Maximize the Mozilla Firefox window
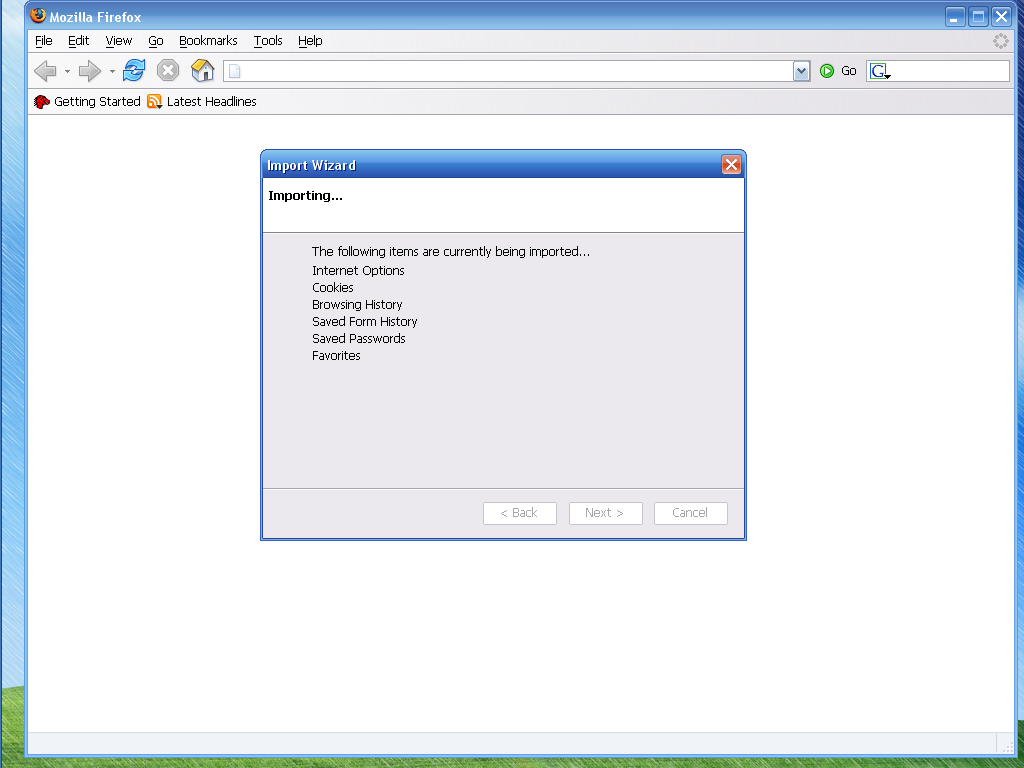The height and width of the screenshot is (768, 1024). point(978,17)
